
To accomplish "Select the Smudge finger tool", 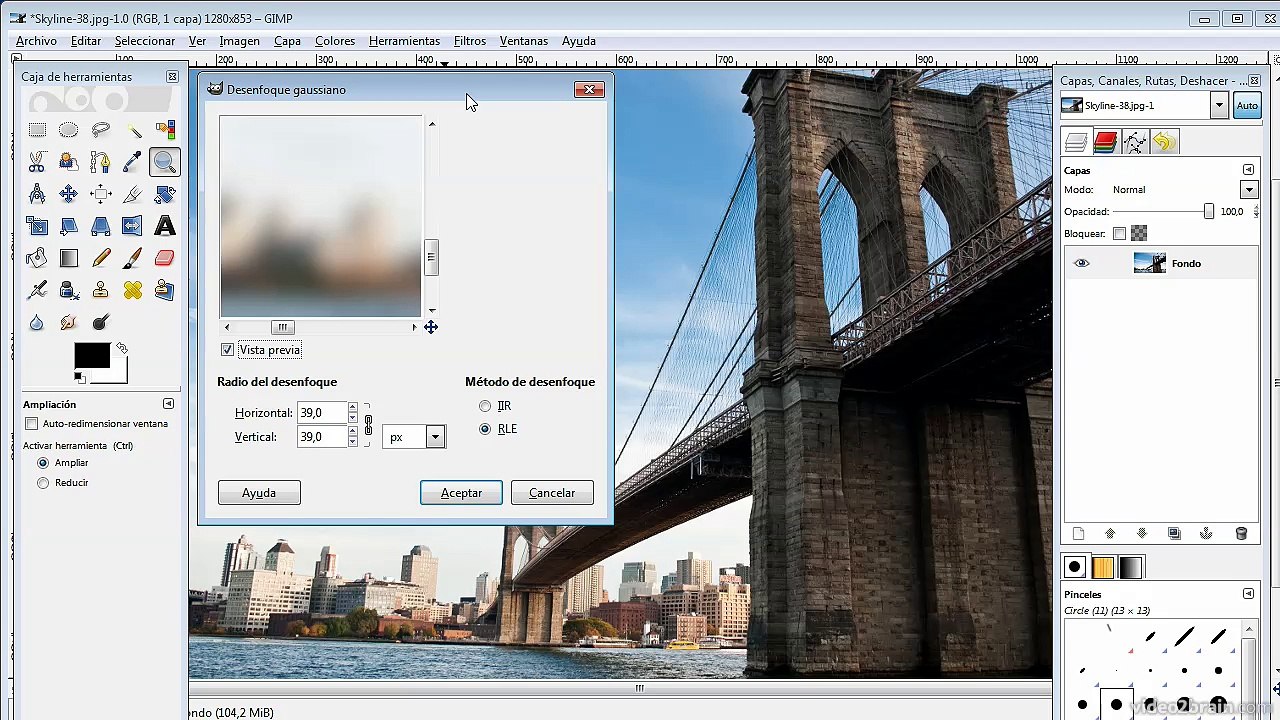I will [68, 322].
